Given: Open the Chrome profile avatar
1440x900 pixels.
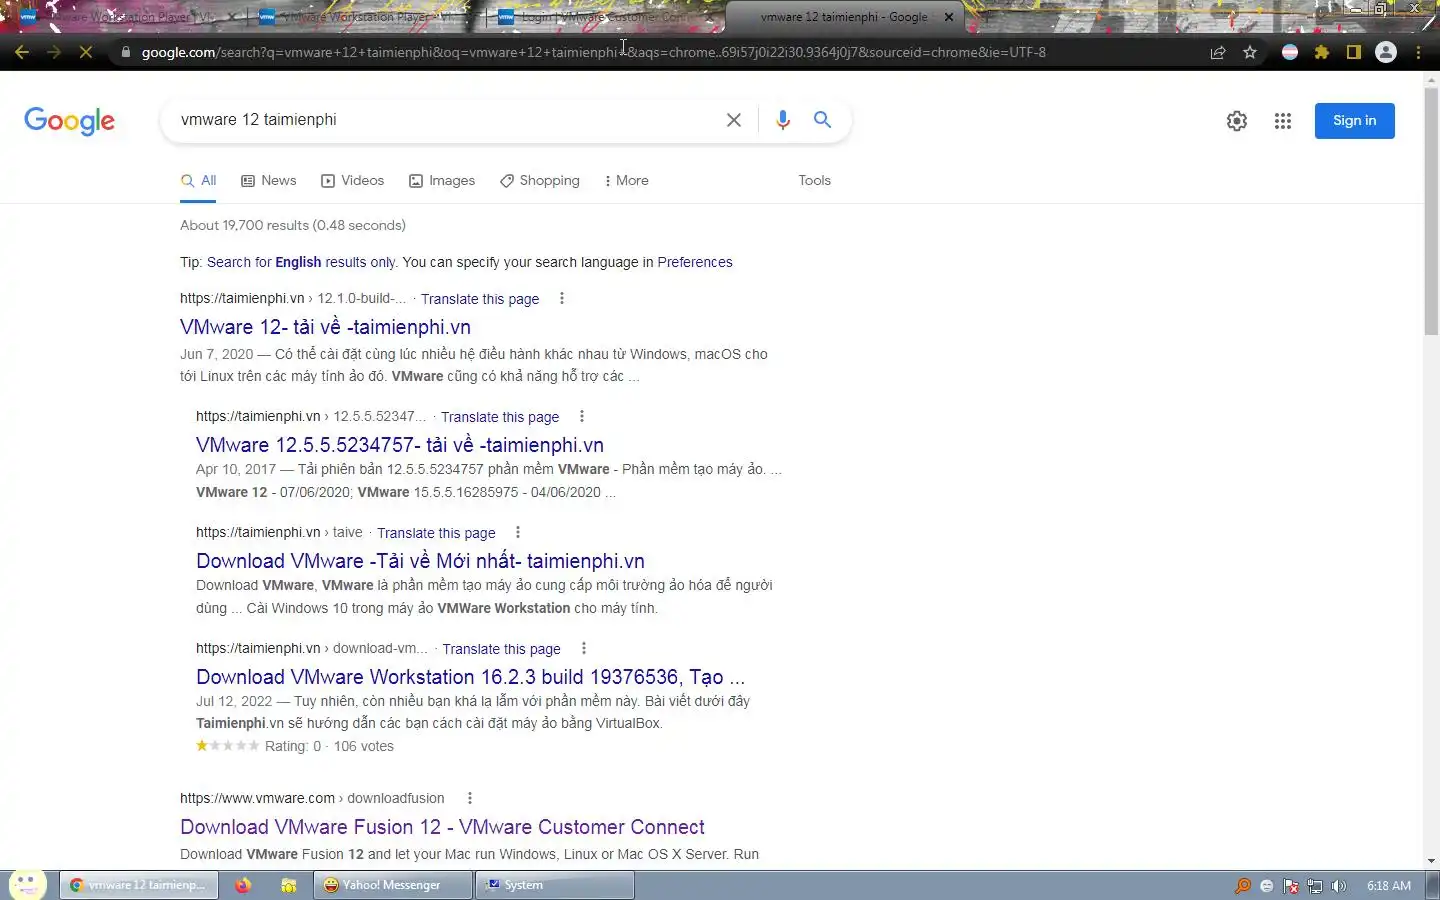Looking at the screenshot, I should (x=1386, y=52).
